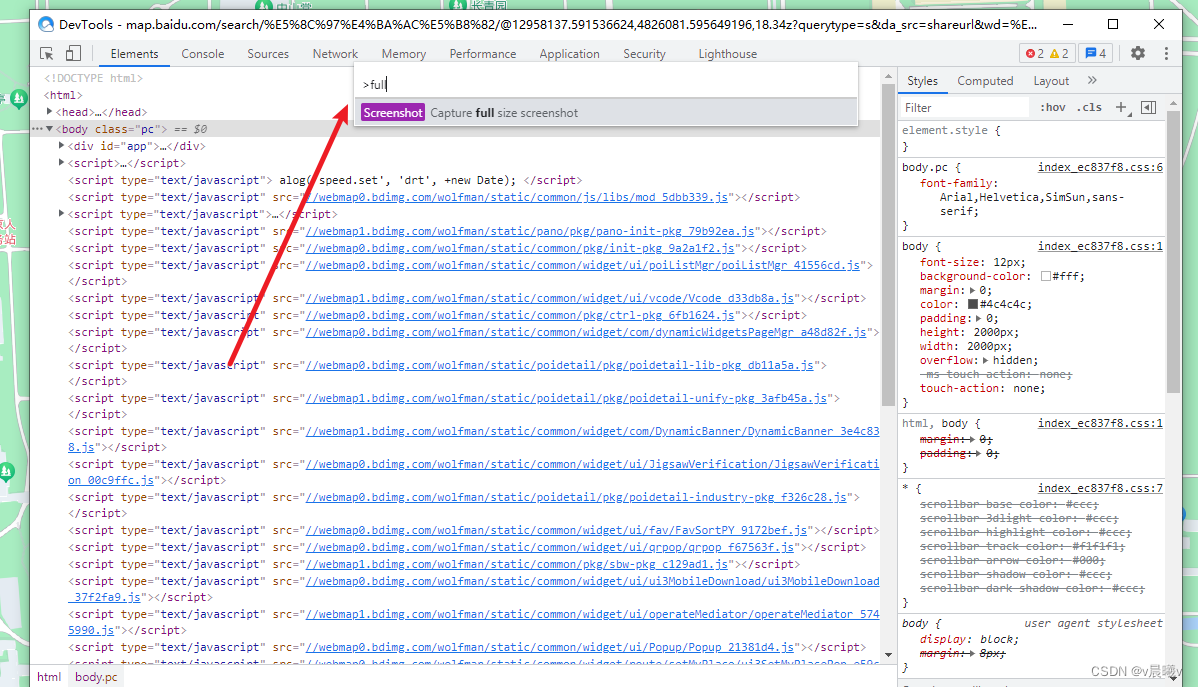Select html in the breadcrumb bar
1198x687 pixels.
(49, 676)
